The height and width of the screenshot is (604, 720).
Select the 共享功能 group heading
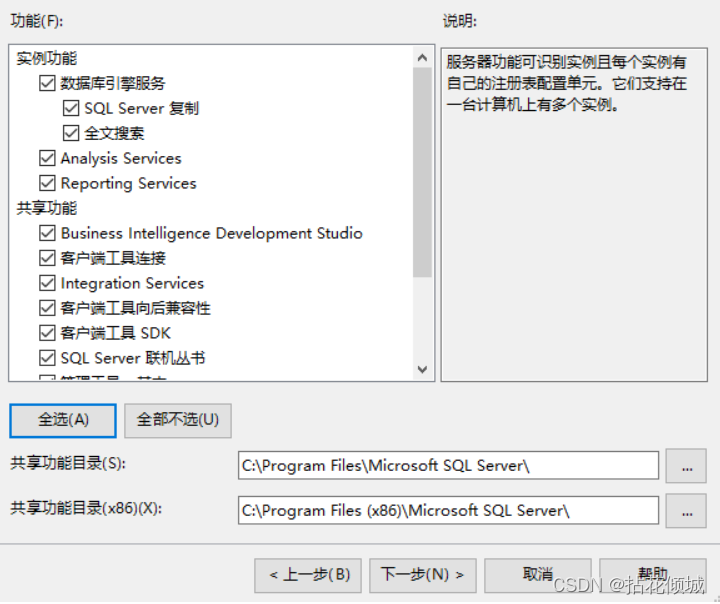(47, 208)
